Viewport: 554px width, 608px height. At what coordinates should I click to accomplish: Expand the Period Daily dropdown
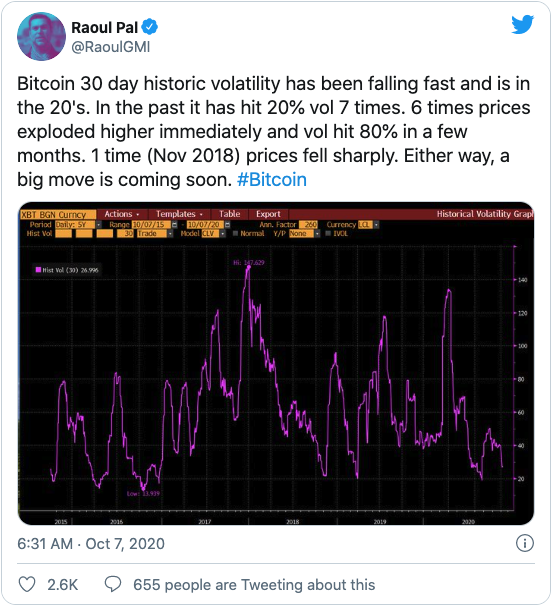pos(98,225)
